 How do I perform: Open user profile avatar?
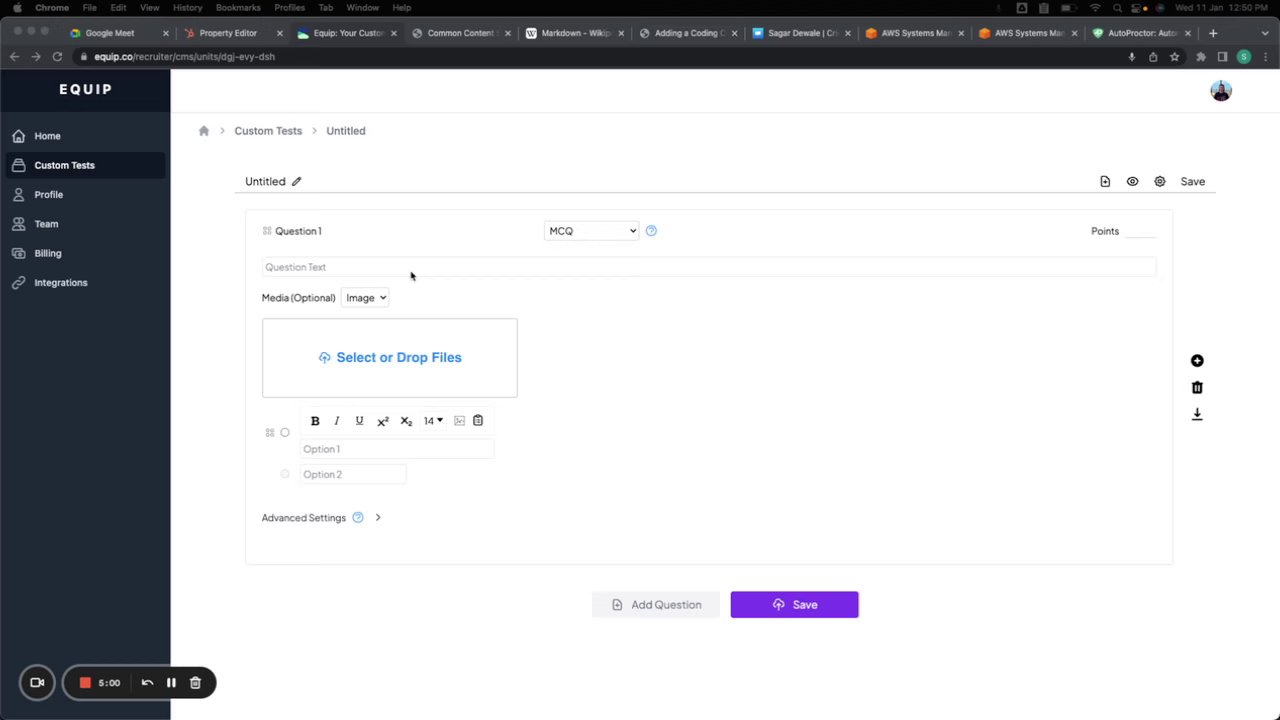[1221, 91]
